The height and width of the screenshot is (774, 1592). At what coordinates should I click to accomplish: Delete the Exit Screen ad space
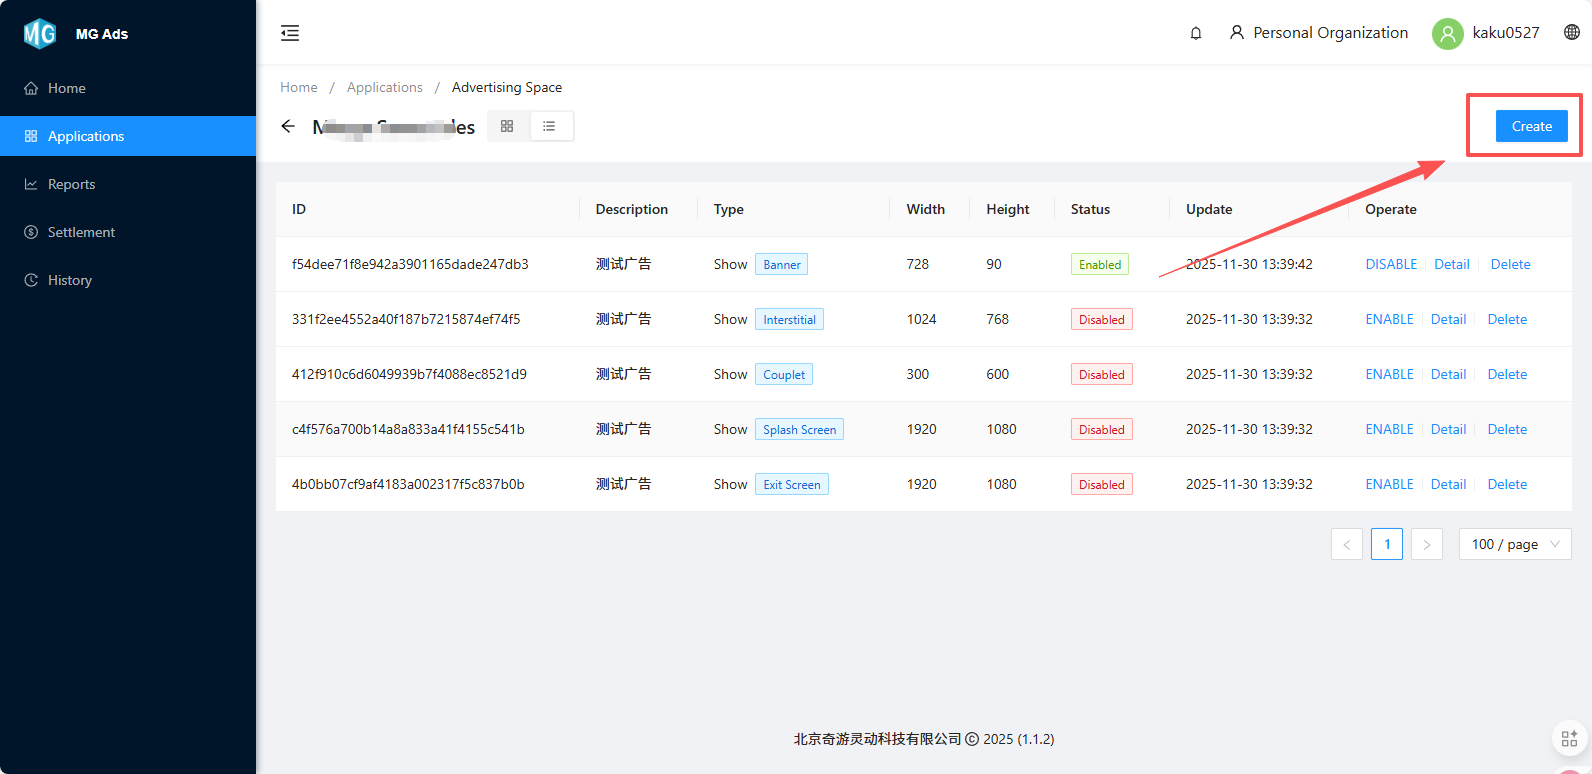(x=1507, y=484)
